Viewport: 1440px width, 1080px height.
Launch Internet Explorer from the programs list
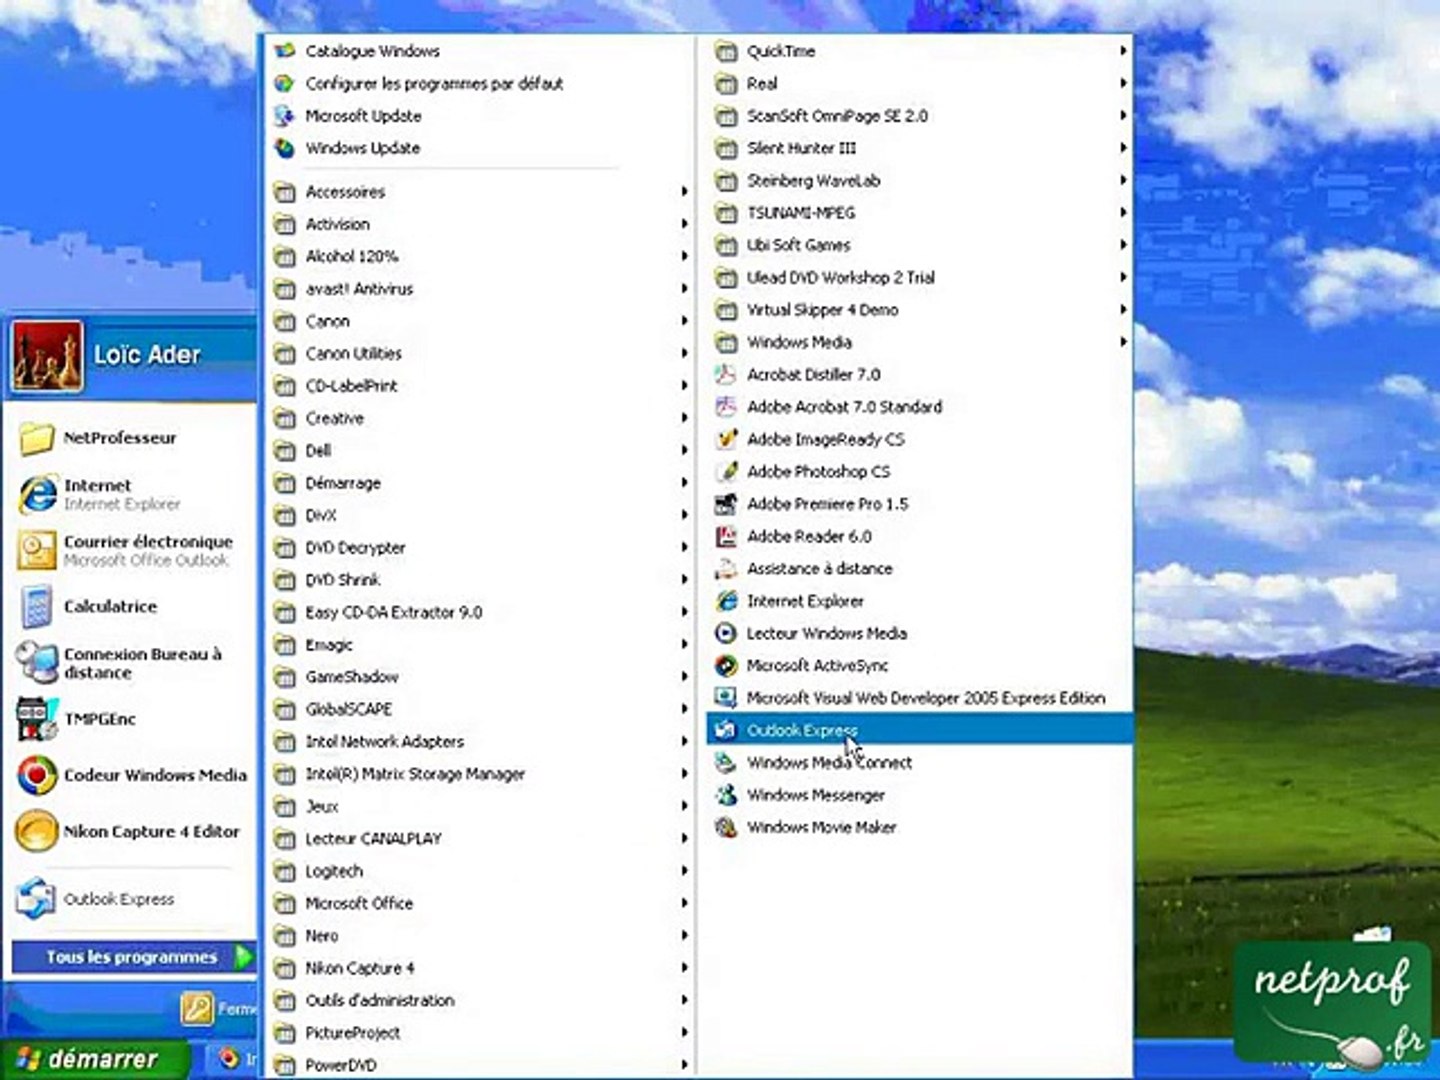[920, 601]
